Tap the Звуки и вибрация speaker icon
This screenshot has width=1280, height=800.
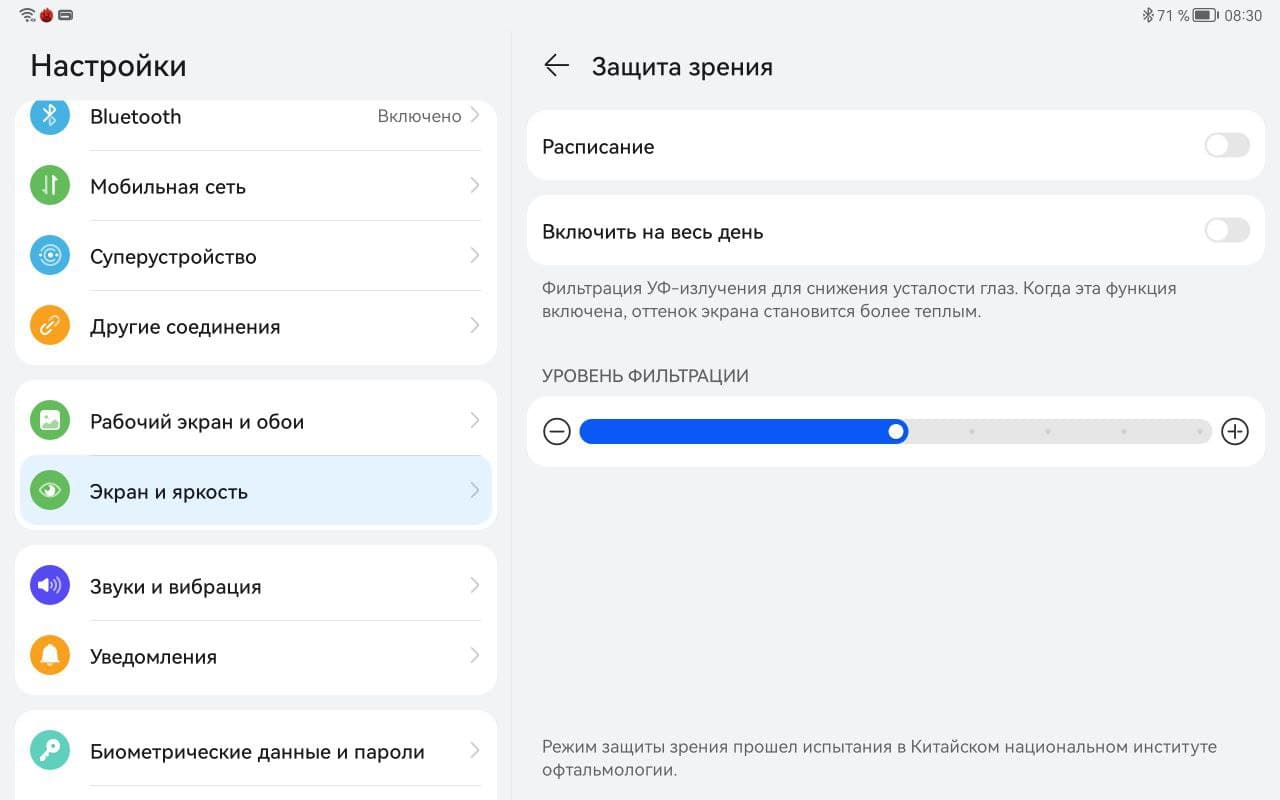tap(50, 586)
